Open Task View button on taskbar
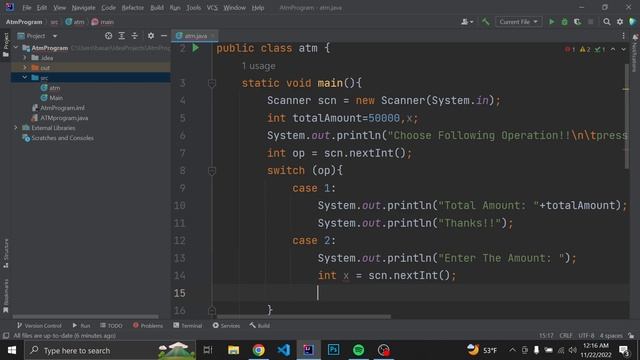Image resolution: width=640 pixels, height=360 pixels. coord(208,350)
